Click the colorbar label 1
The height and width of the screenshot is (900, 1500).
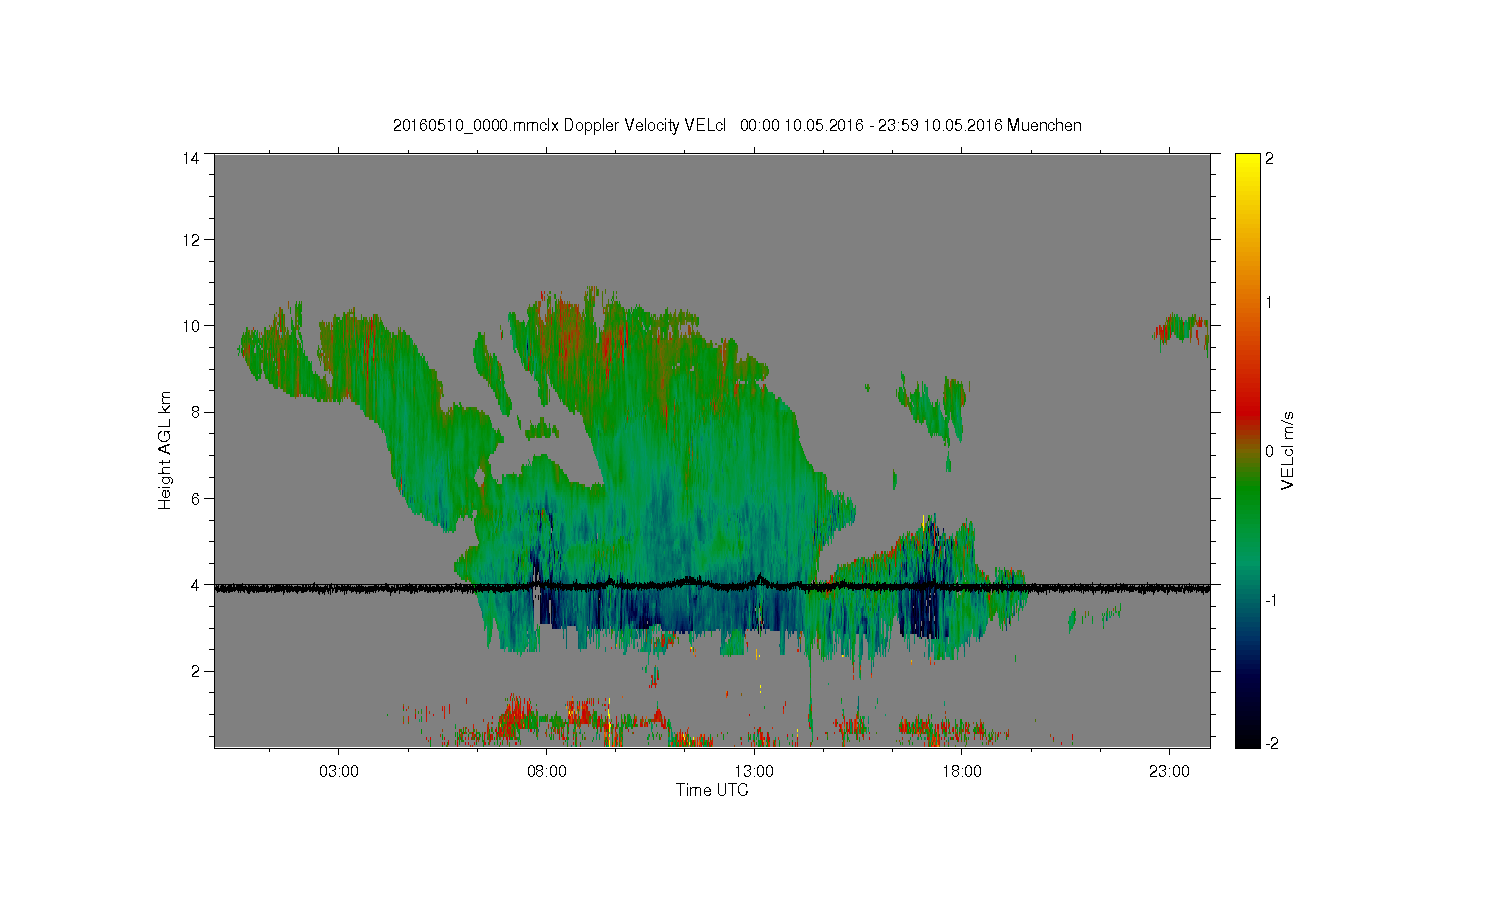click(x=1270, y=303)
